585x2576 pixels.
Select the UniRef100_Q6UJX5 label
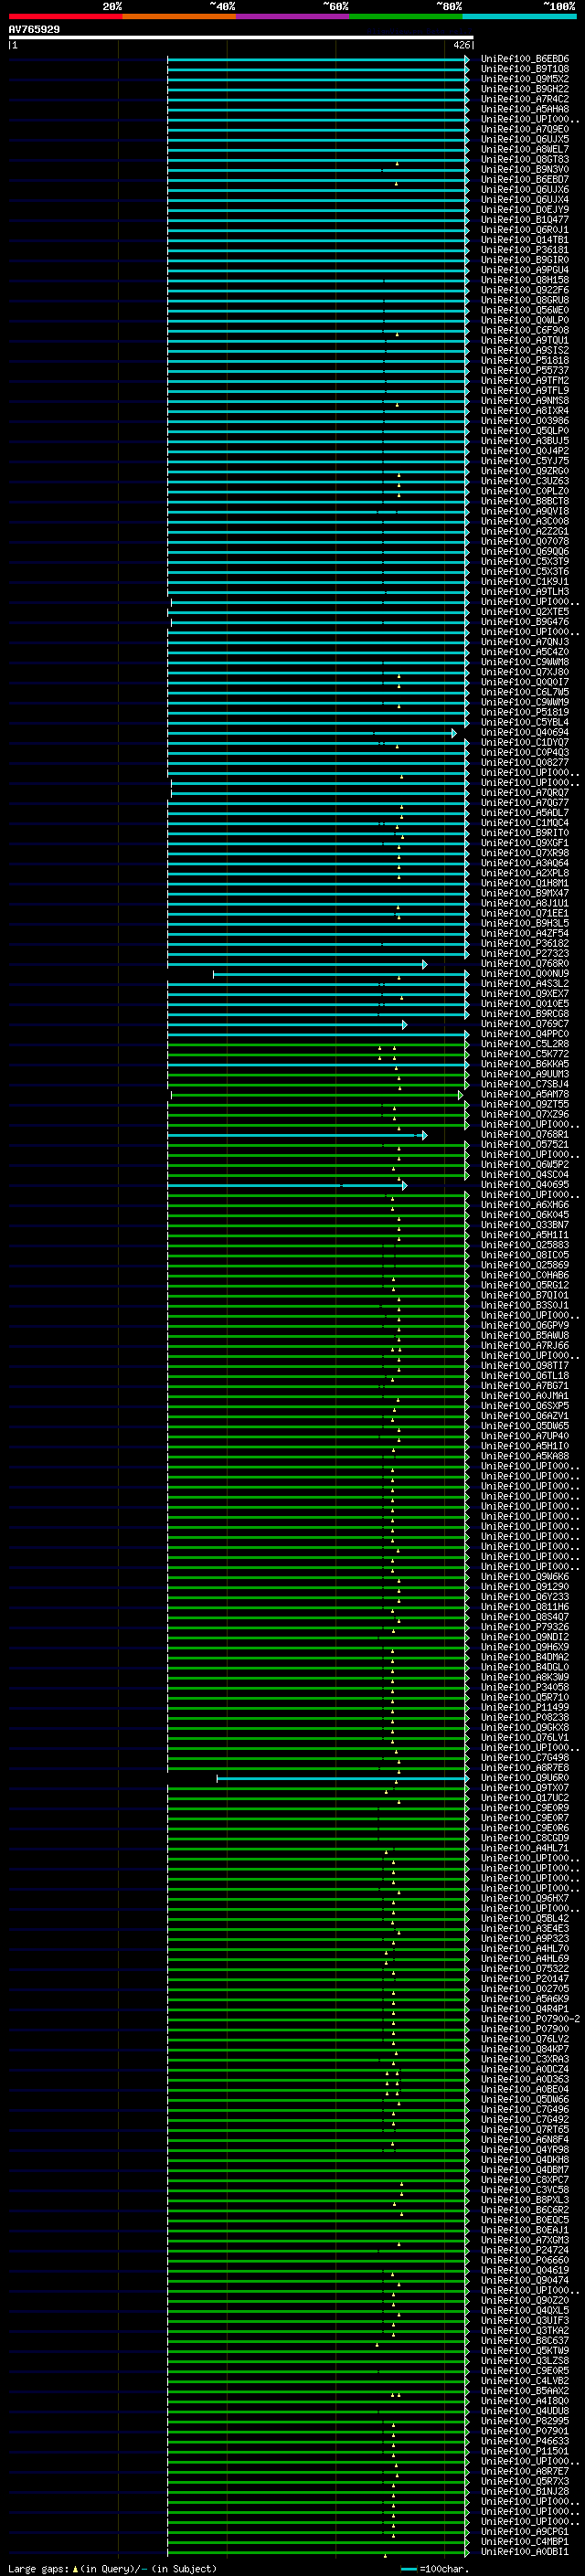525,139
